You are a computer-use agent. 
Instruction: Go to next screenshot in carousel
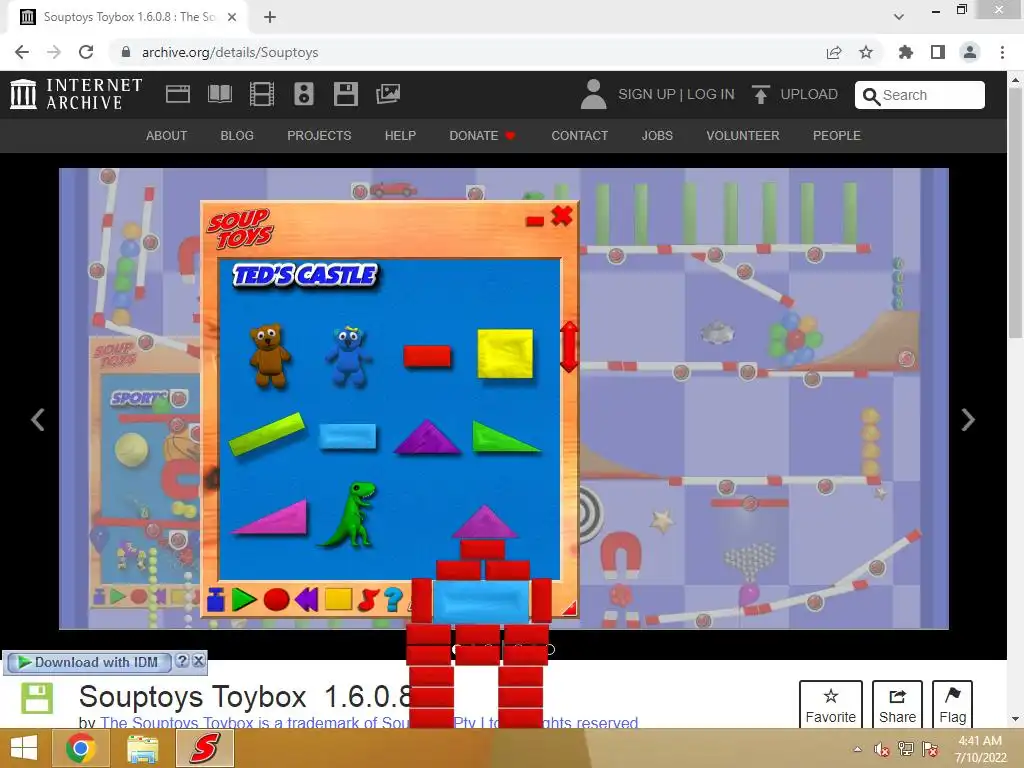(x=968, y=420)
